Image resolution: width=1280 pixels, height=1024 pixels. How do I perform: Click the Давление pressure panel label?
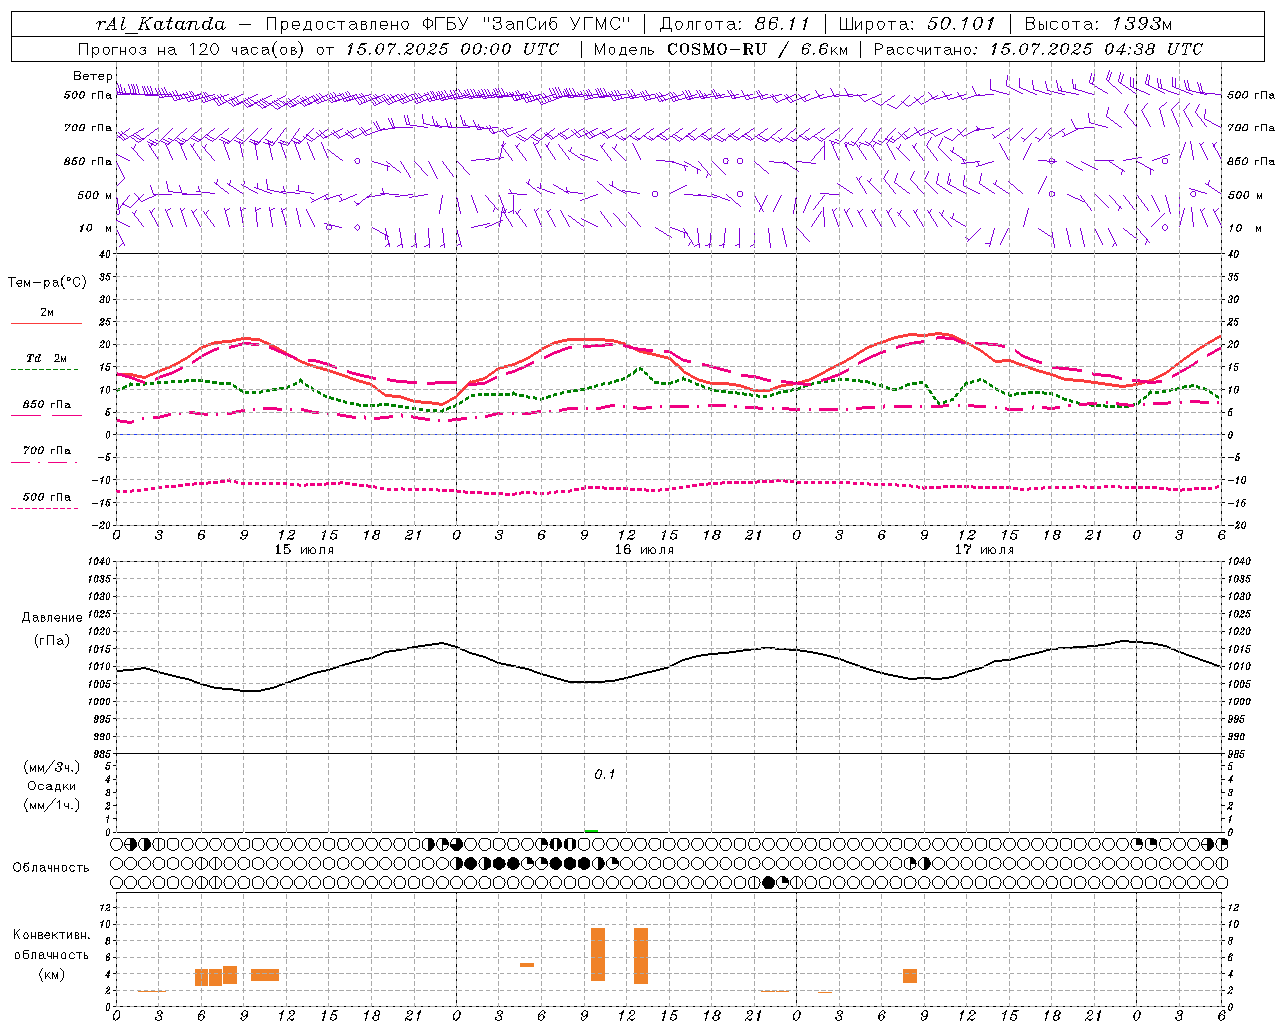coord(52,618)
